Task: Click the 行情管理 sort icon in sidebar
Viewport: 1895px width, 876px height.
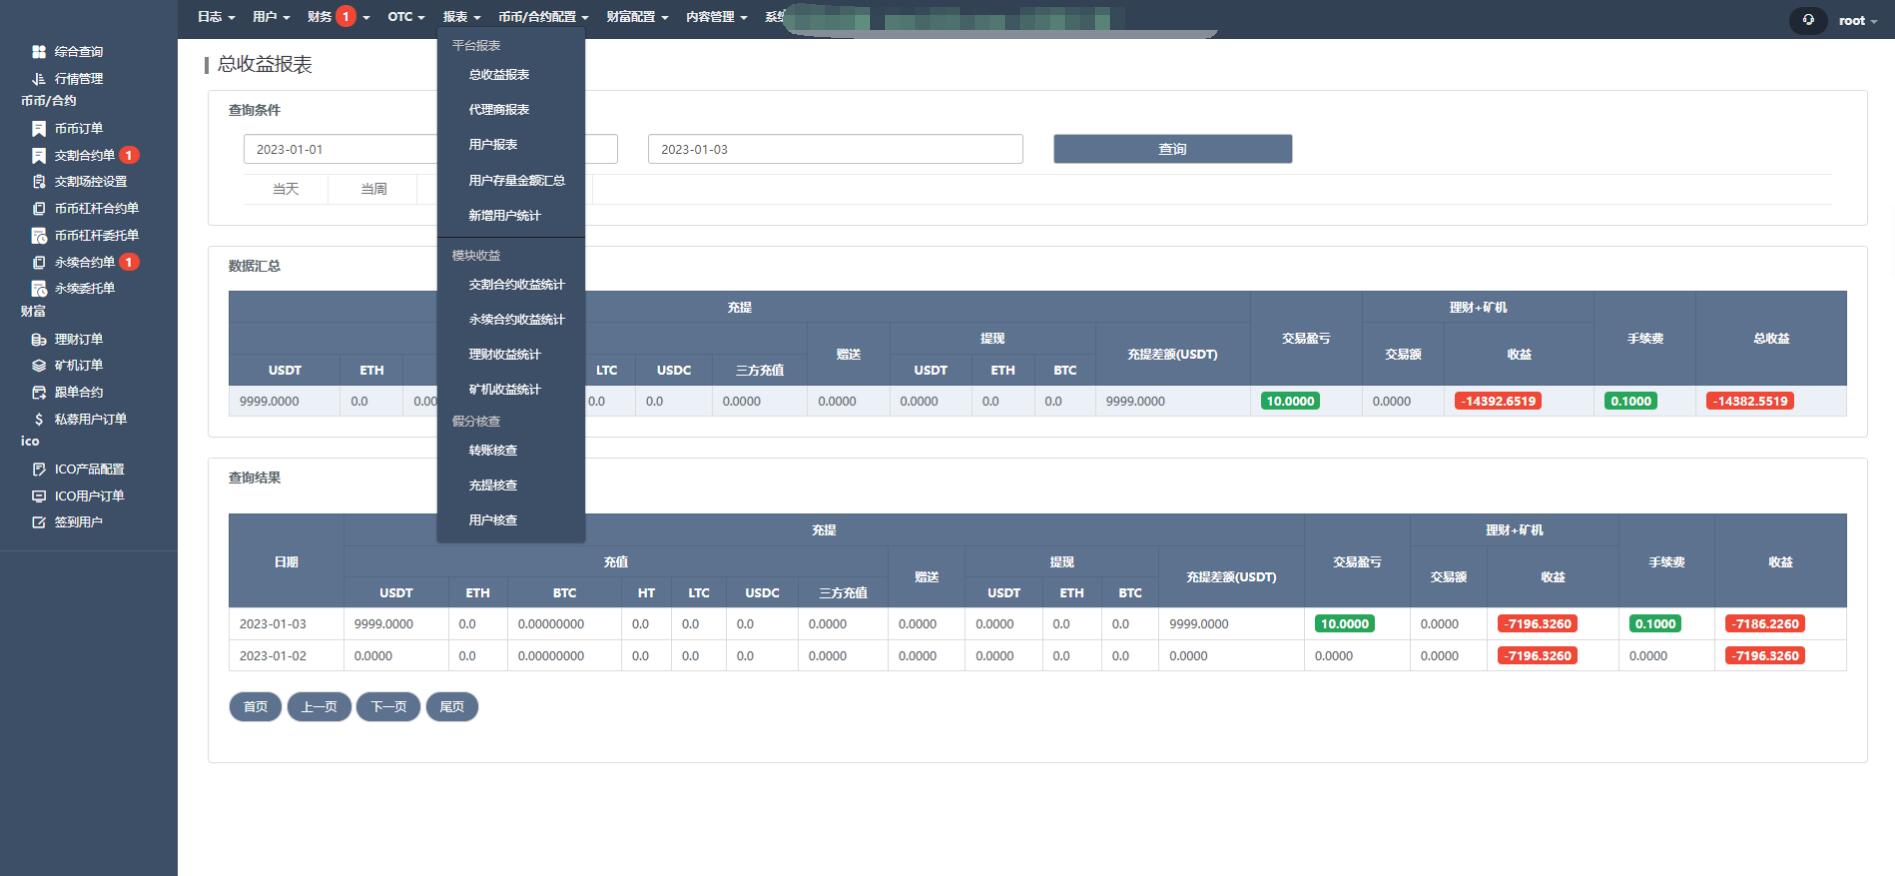Action: [x=39, y=78]
